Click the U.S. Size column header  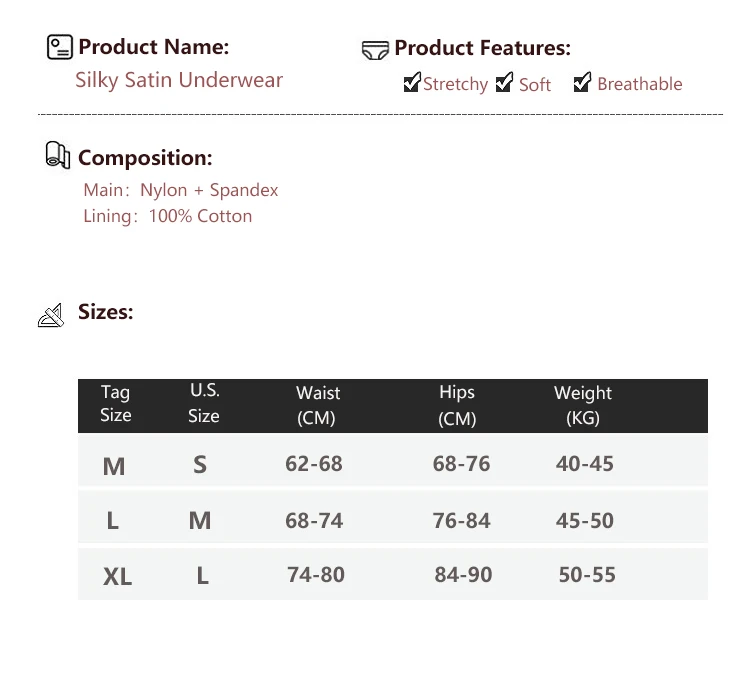[204, 403]
